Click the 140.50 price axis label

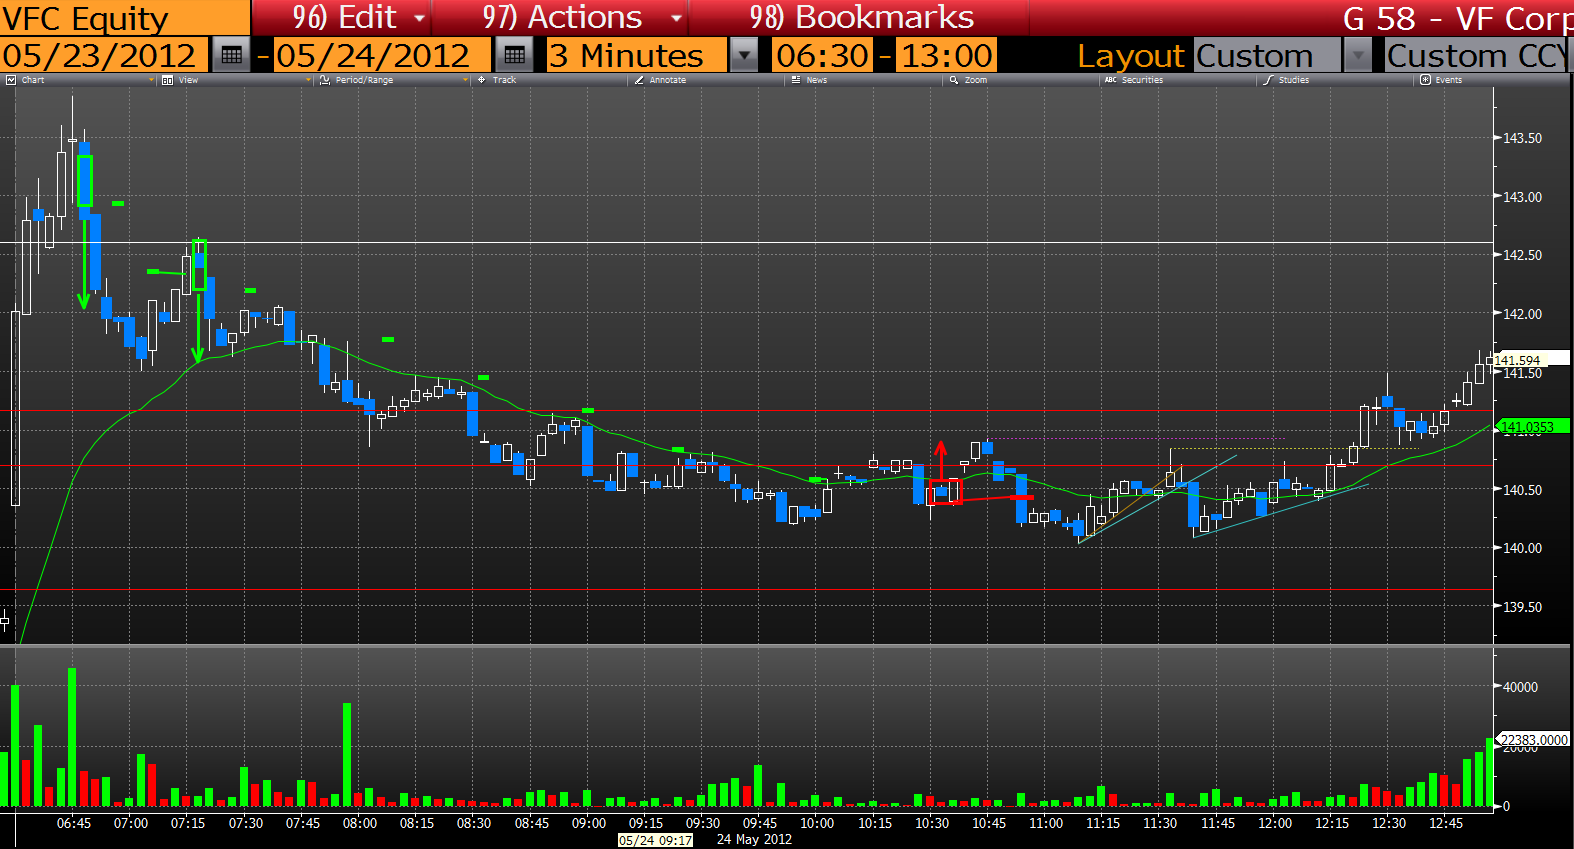pos(1523,490)
